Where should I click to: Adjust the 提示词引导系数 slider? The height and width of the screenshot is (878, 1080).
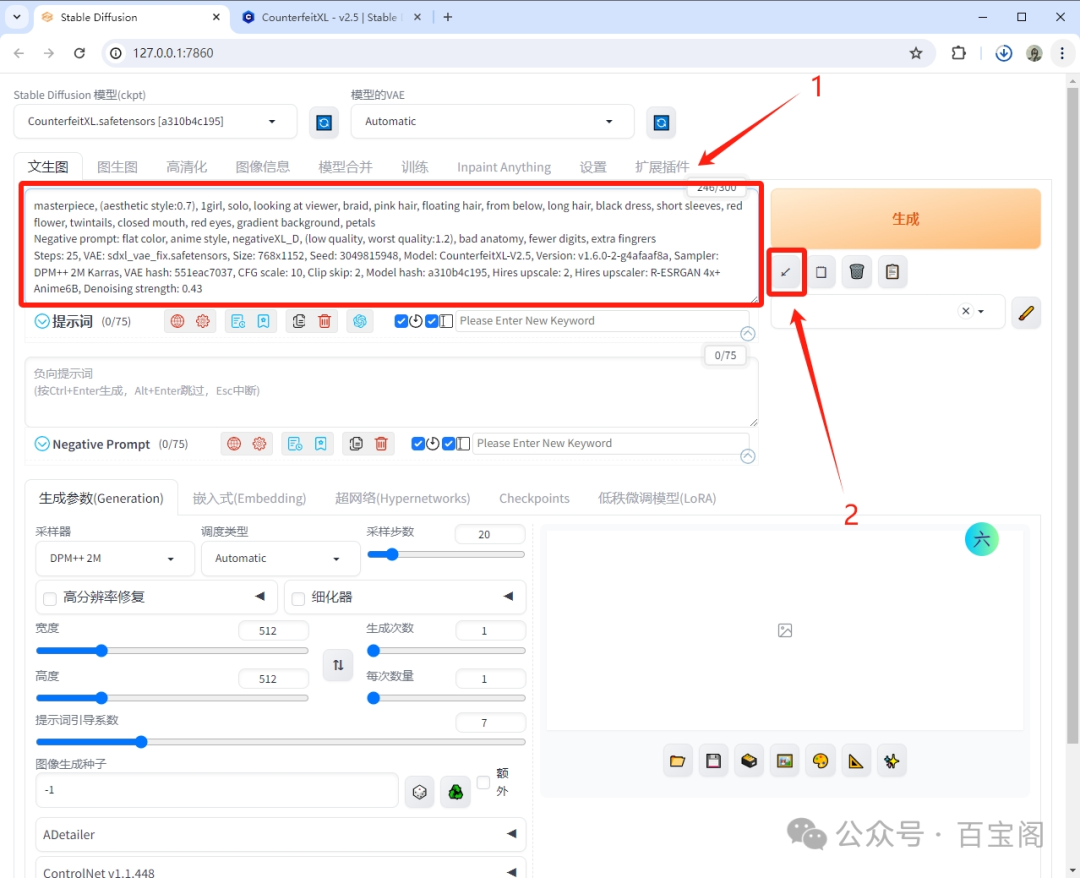point(280,742)
